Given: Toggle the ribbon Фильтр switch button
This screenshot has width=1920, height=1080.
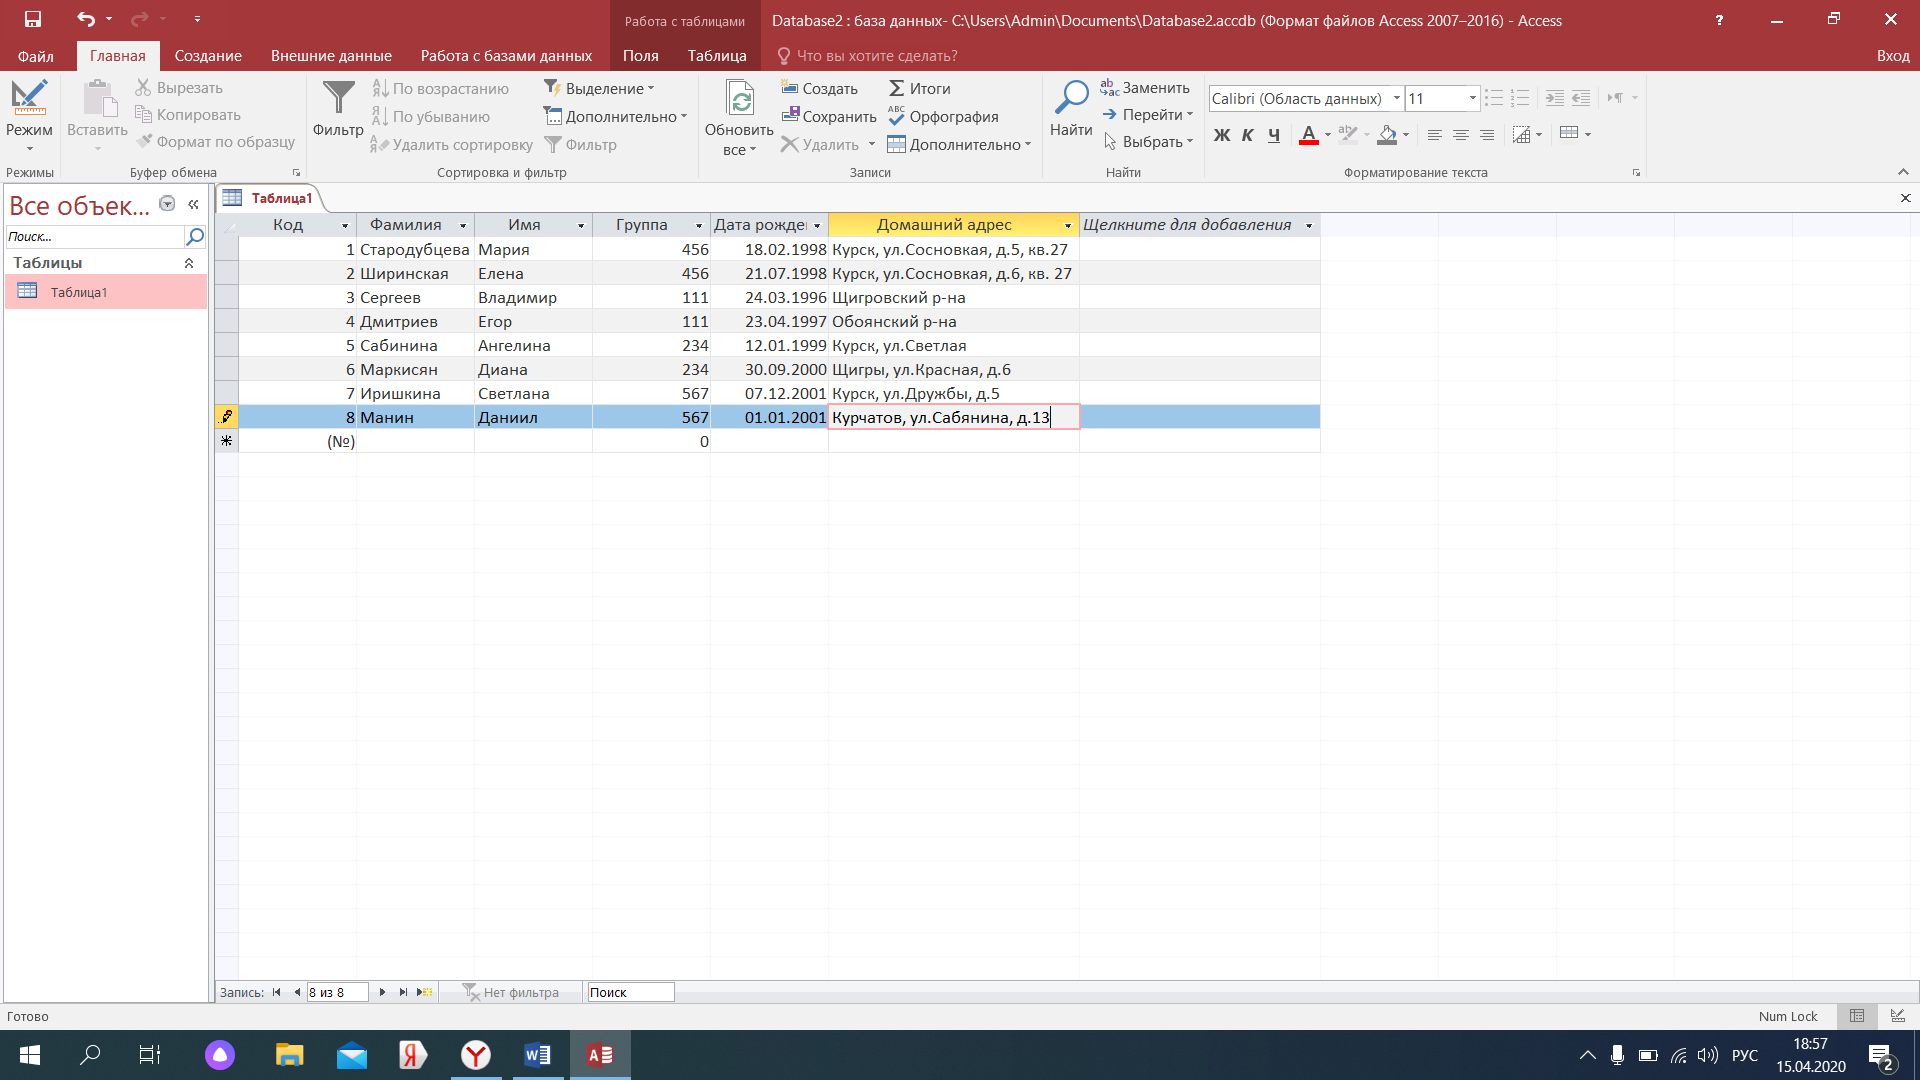Looking at the screenshot, I should coord(581,144).
